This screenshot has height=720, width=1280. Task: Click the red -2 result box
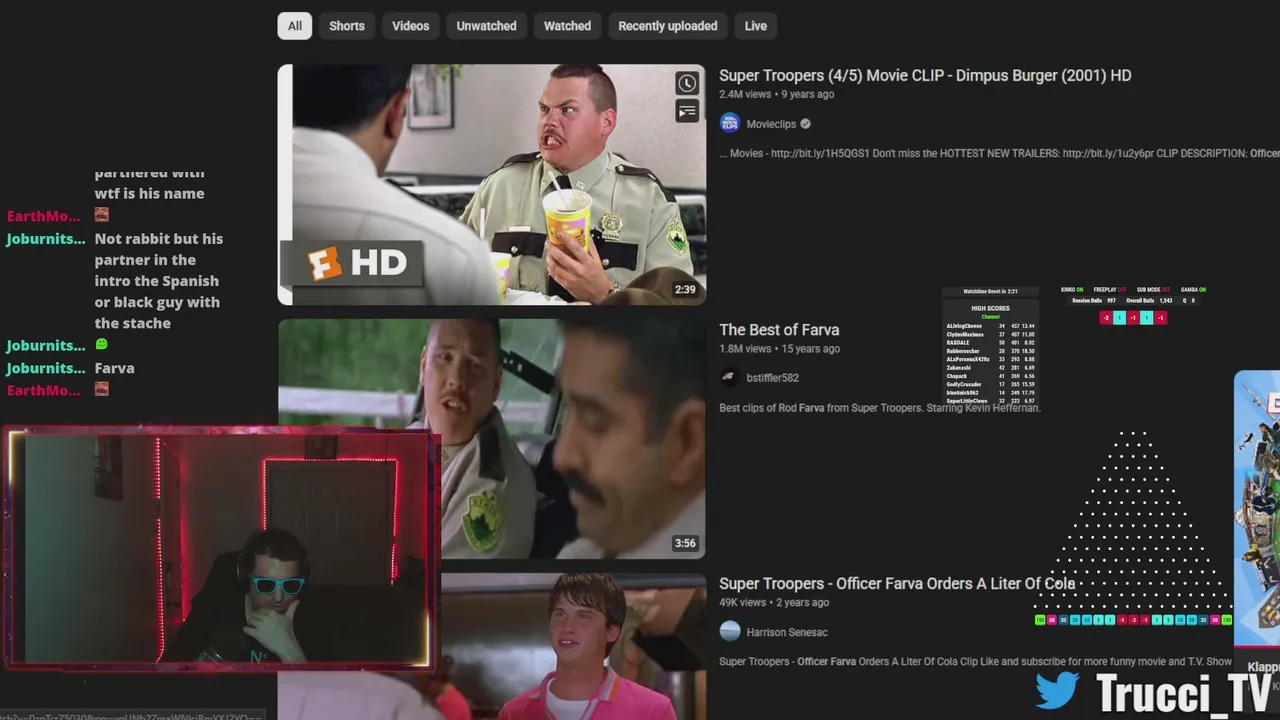coord(1105,318)
